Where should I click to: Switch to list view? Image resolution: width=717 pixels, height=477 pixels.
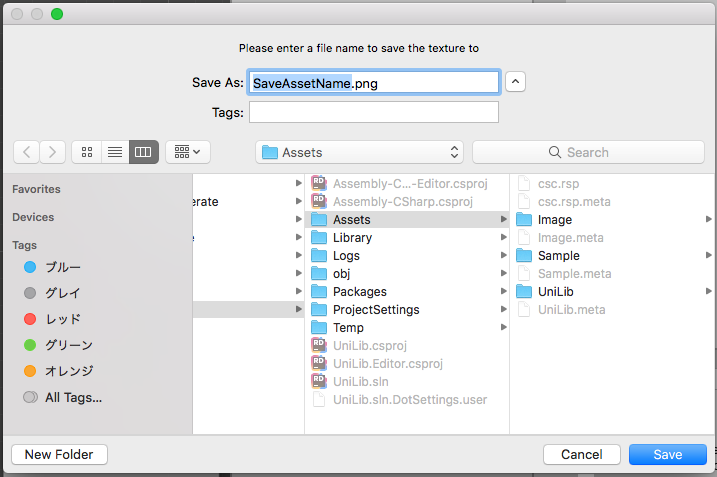[115, 152]
